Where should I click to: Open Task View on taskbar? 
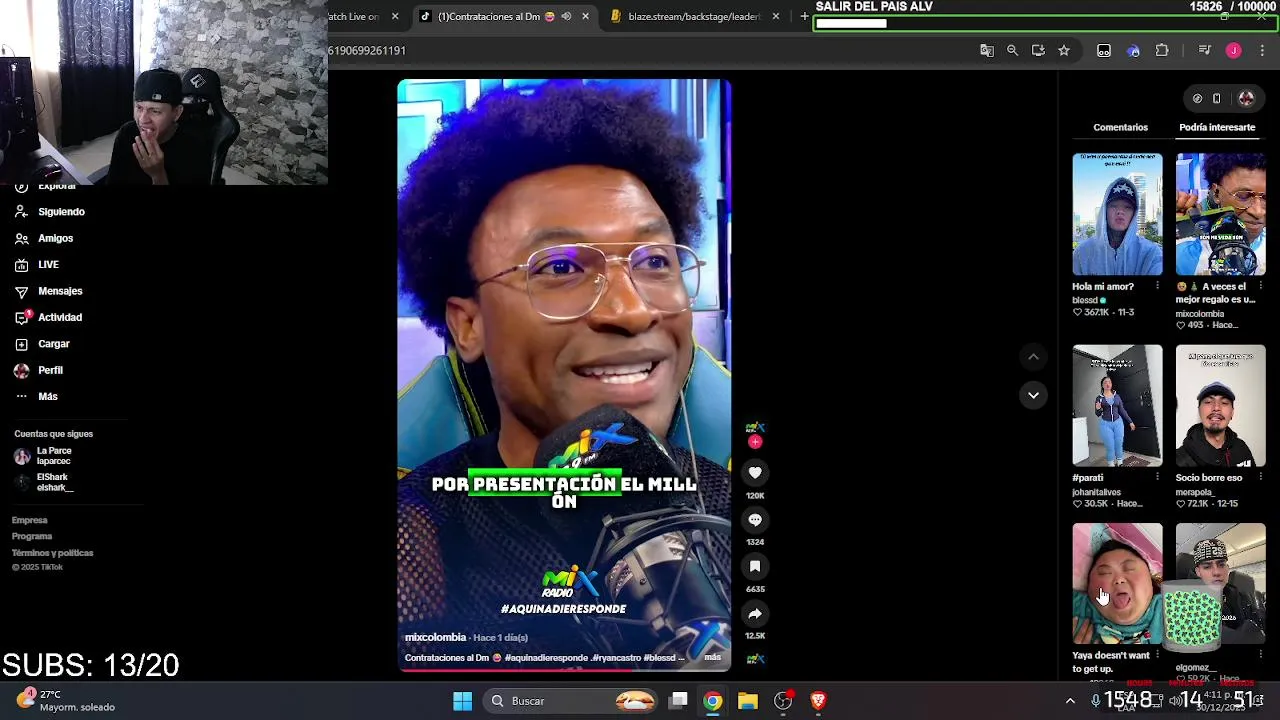[x=678, y=701]
